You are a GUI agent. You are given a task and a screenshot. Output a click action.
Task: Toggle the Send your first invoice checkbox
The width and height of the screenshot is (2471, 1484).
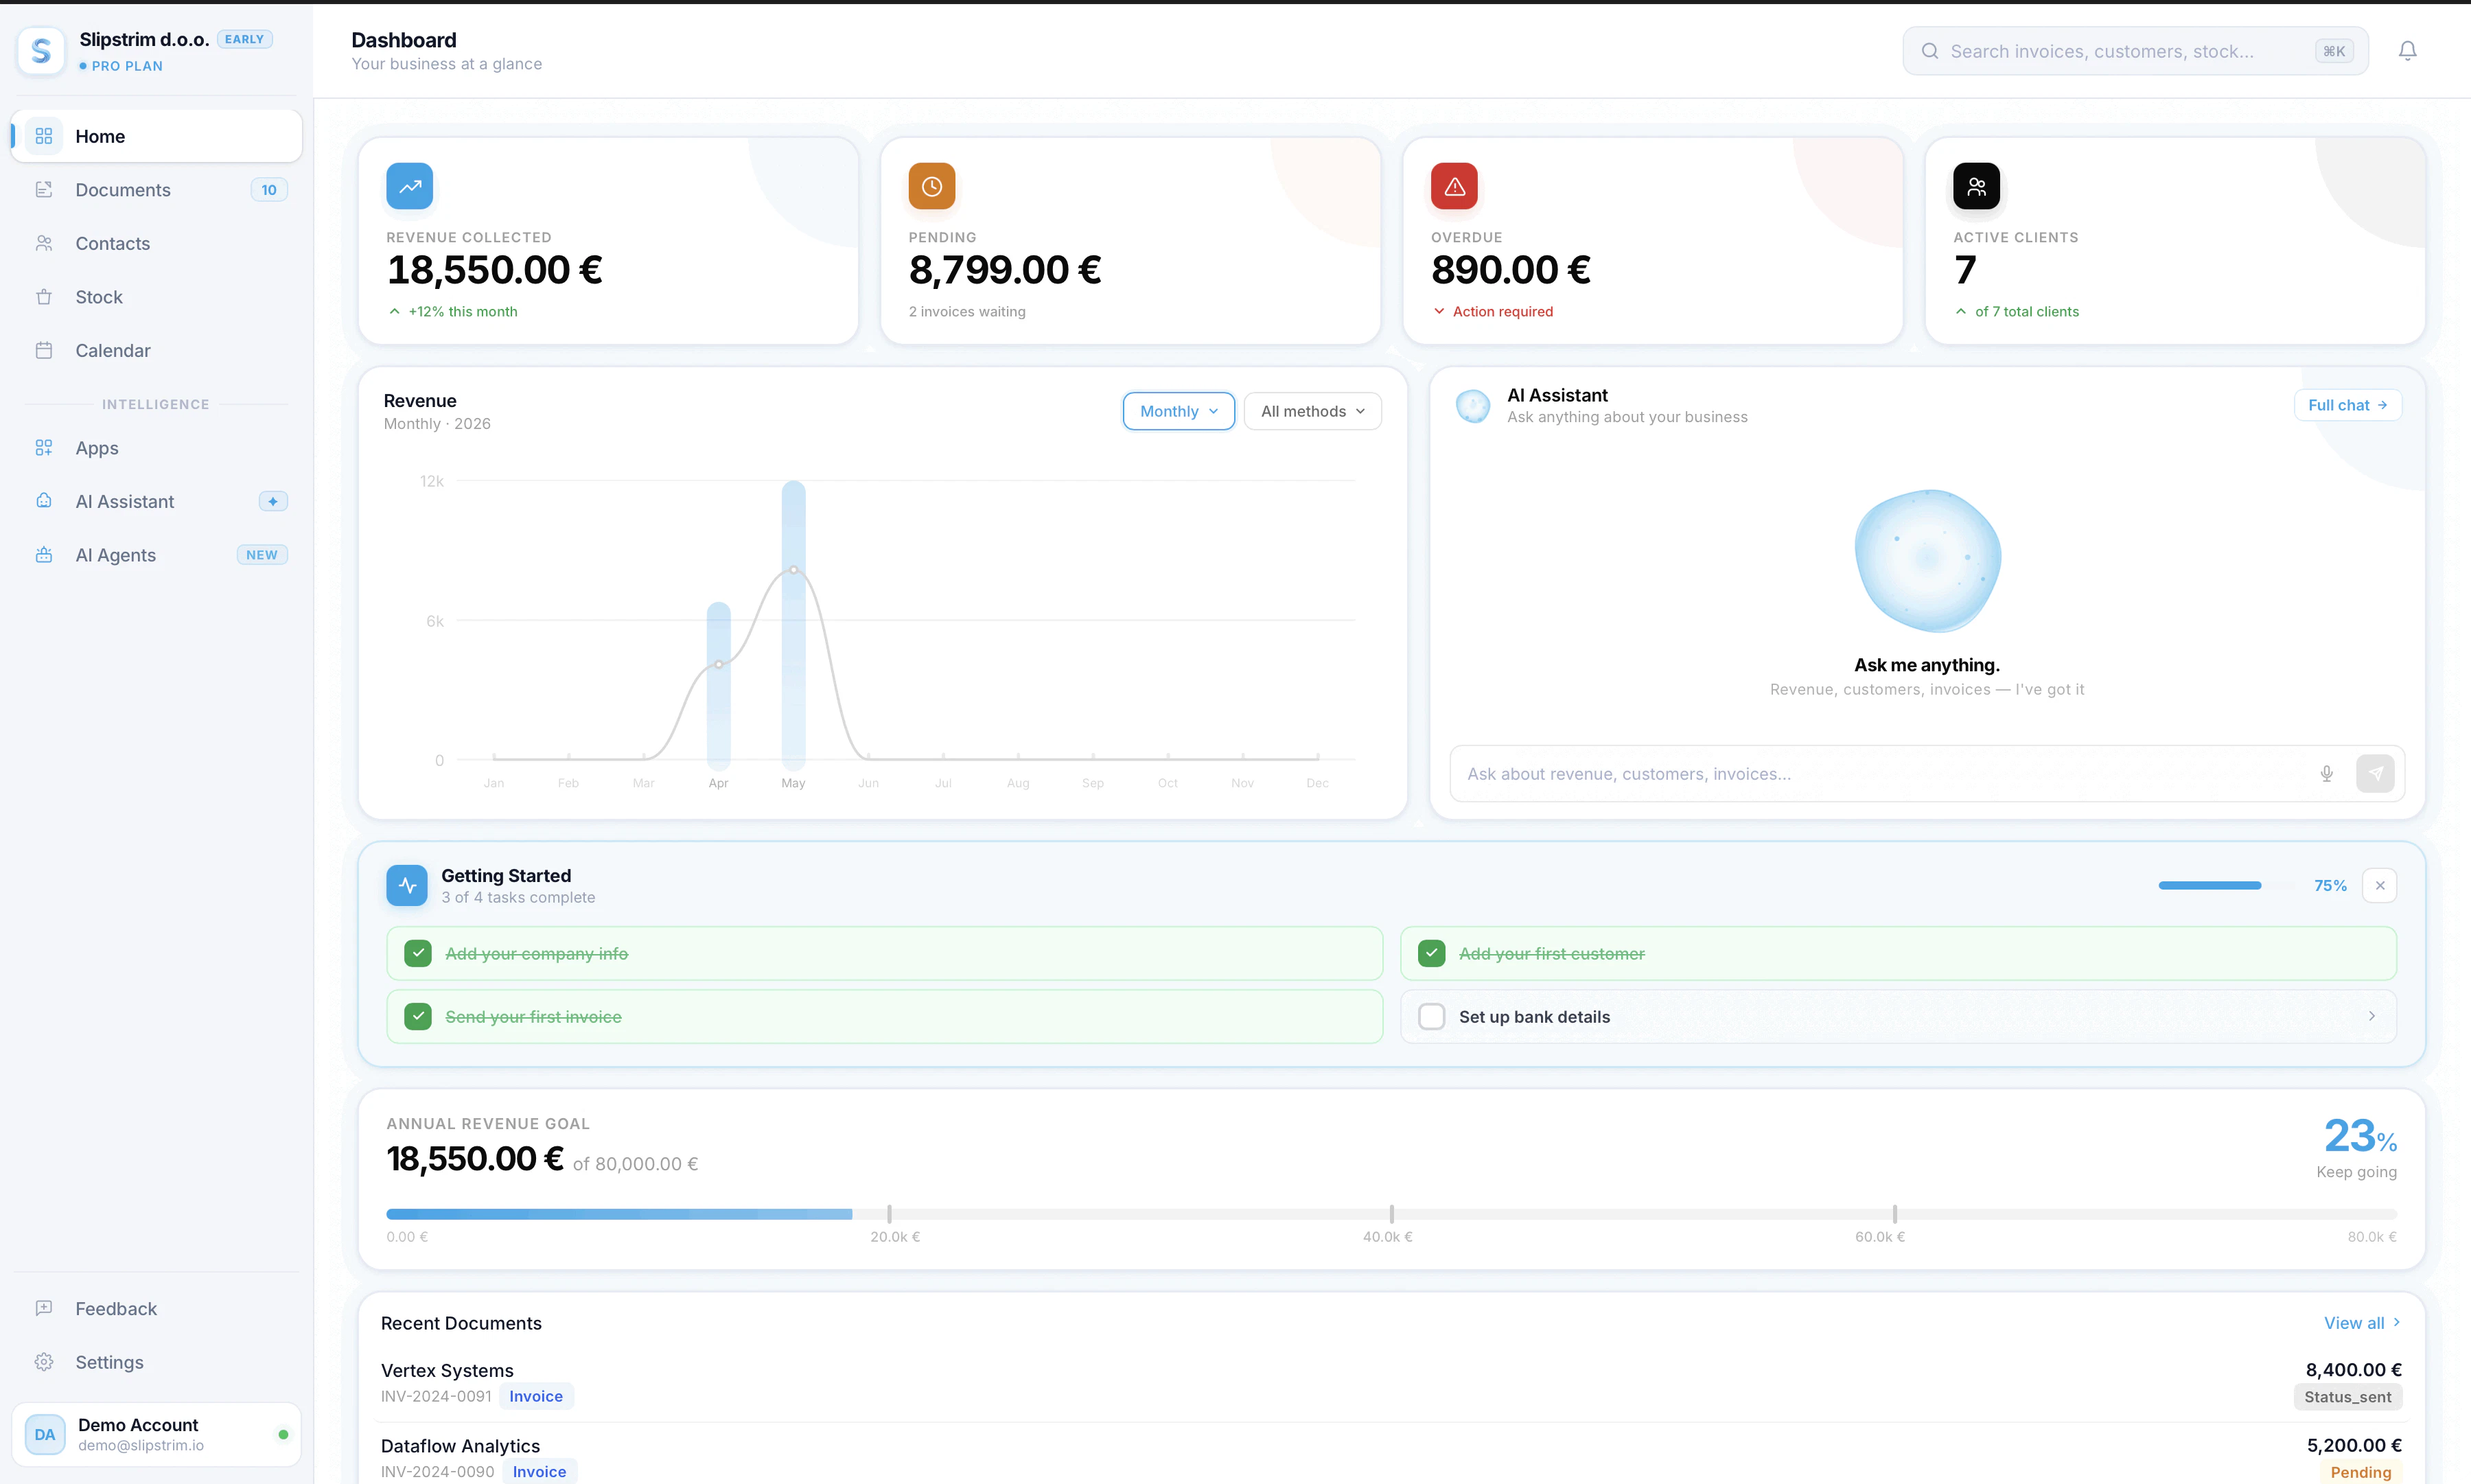point(418,1016)
